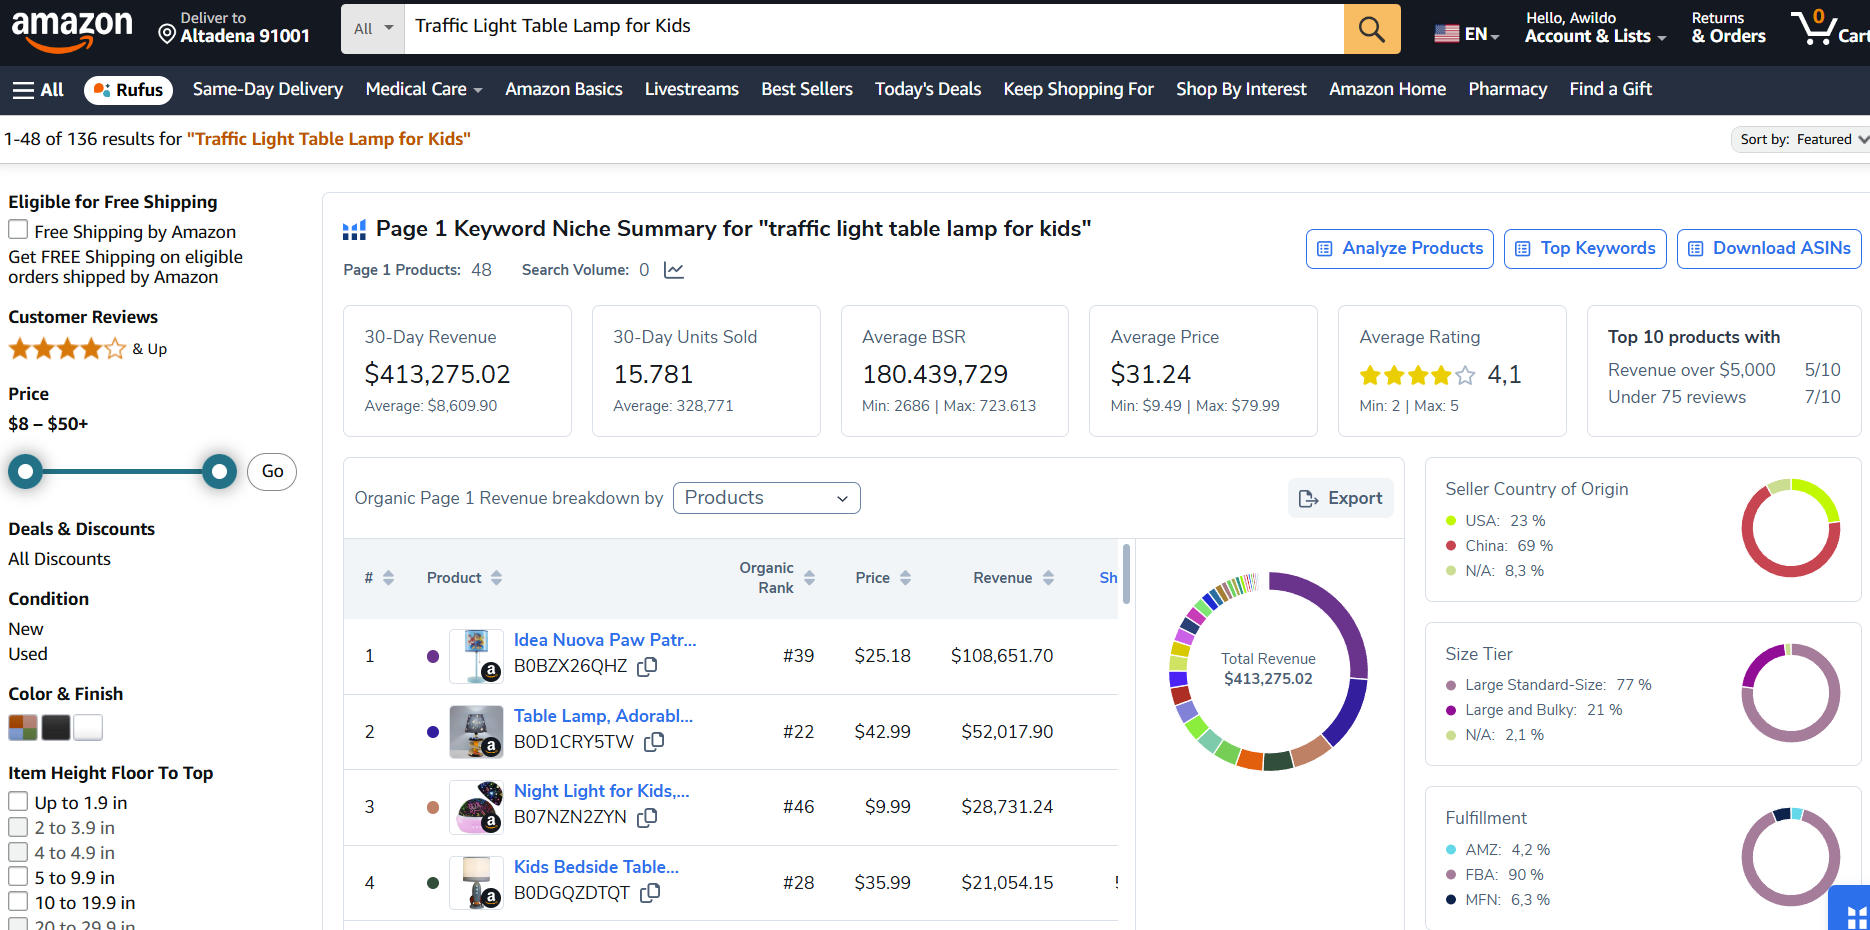Copy ASIN B0BZX26QHZ with the copy icon
This screenshot has width=1870, height=930.
tap(648, 666)
